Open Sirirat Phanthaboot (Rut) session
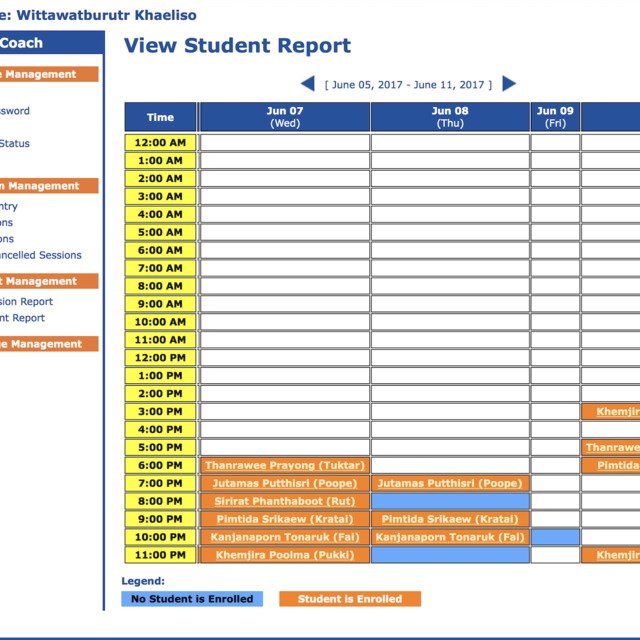This screenshot has width=640, height=640. click(285, 501)
